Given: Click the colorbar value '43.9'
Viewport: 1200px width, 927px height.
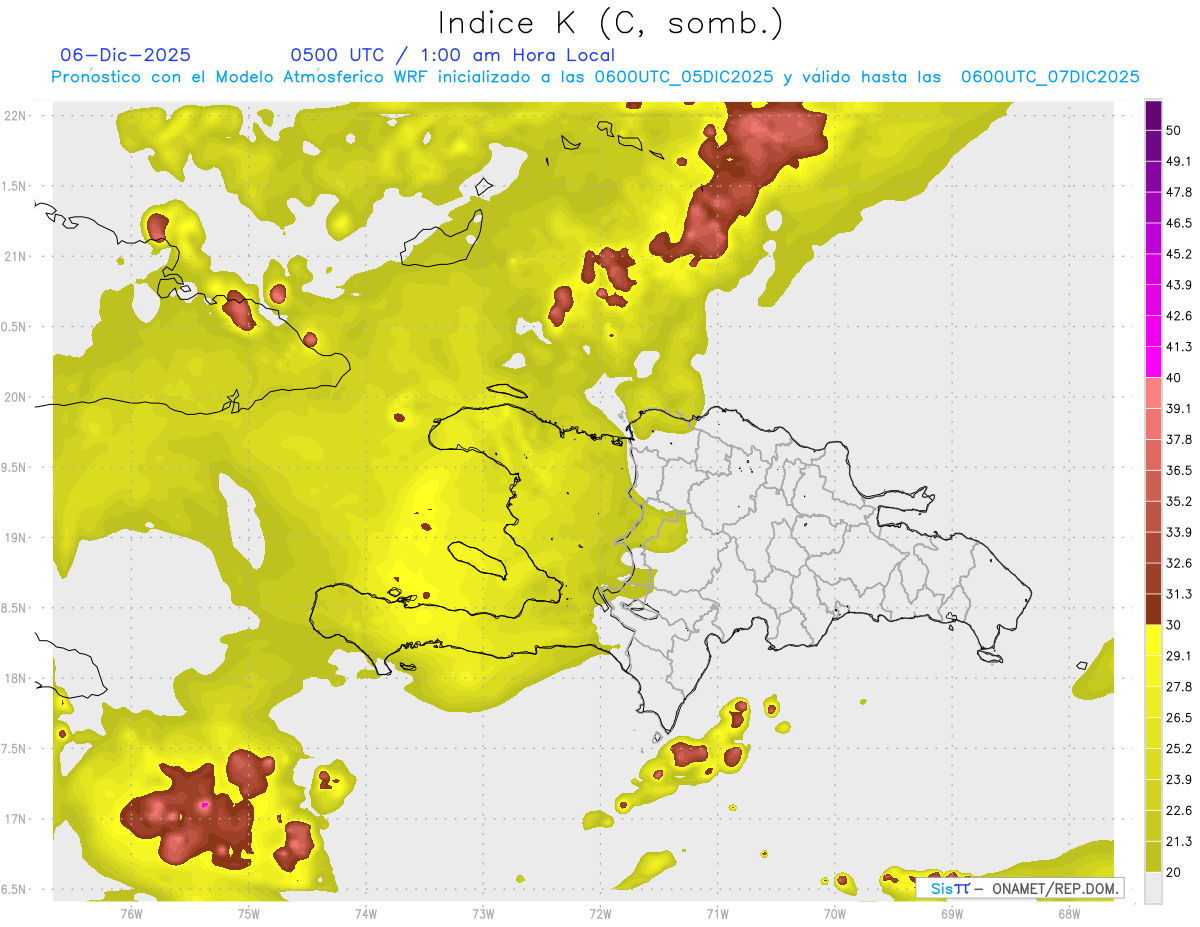Looking at the screenshot, I should click(x=1178, y=285).
